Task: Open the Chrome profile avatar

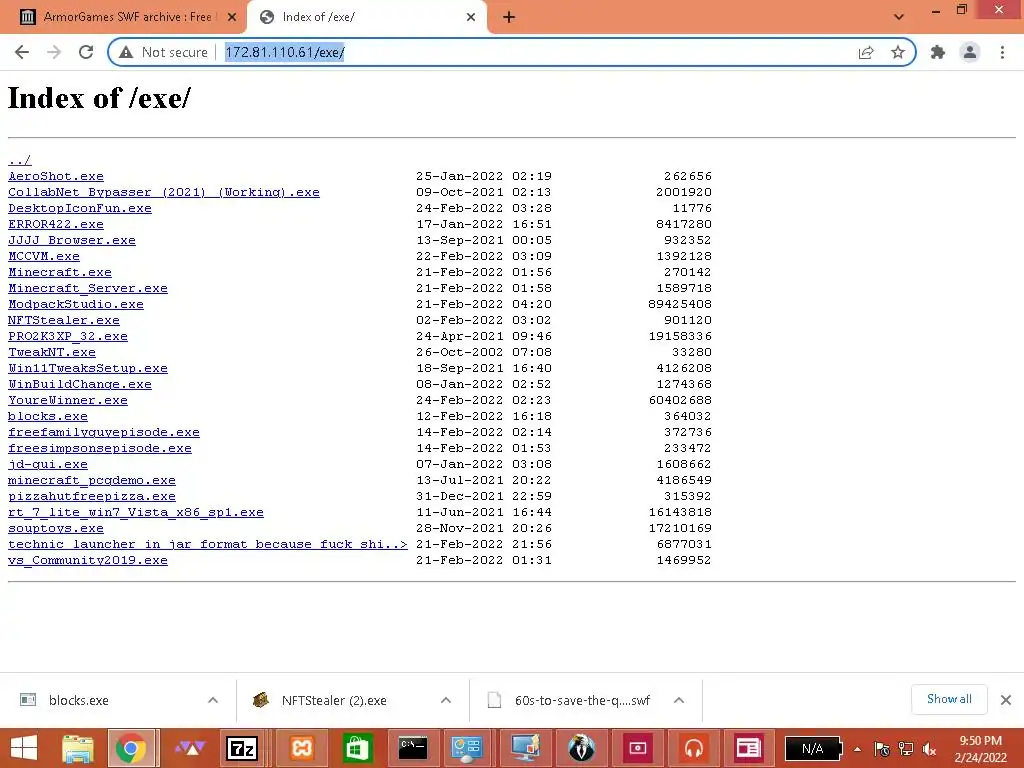Action: 970,52
